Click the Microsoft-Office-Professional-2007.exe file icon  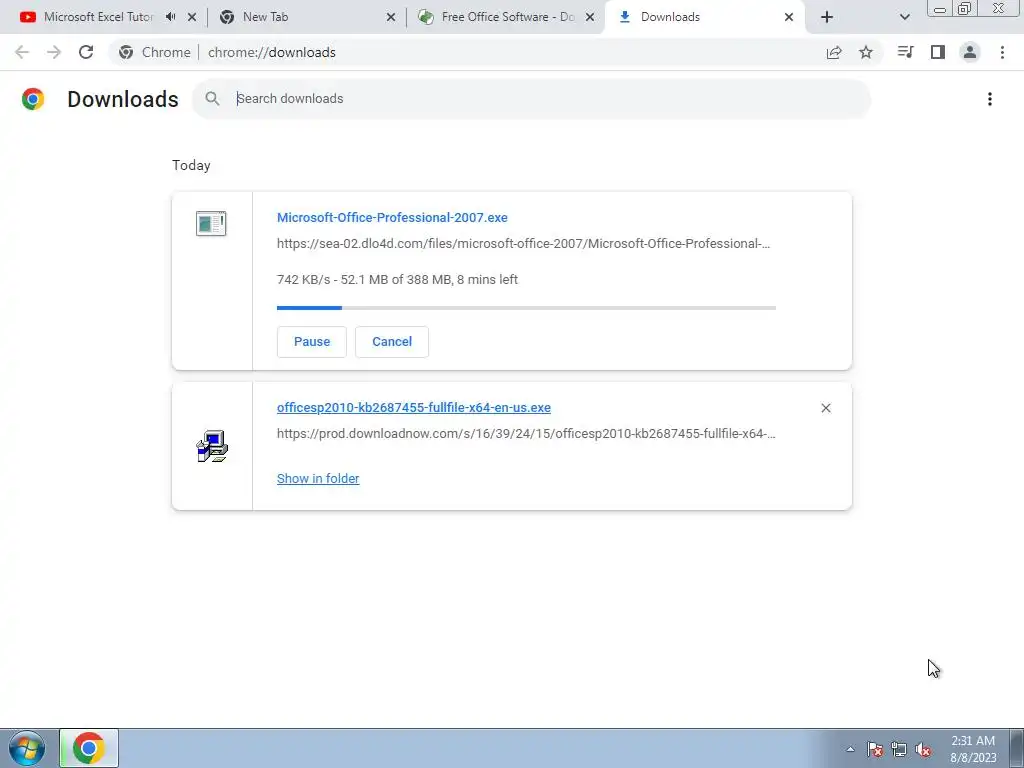tap(211, 223)
